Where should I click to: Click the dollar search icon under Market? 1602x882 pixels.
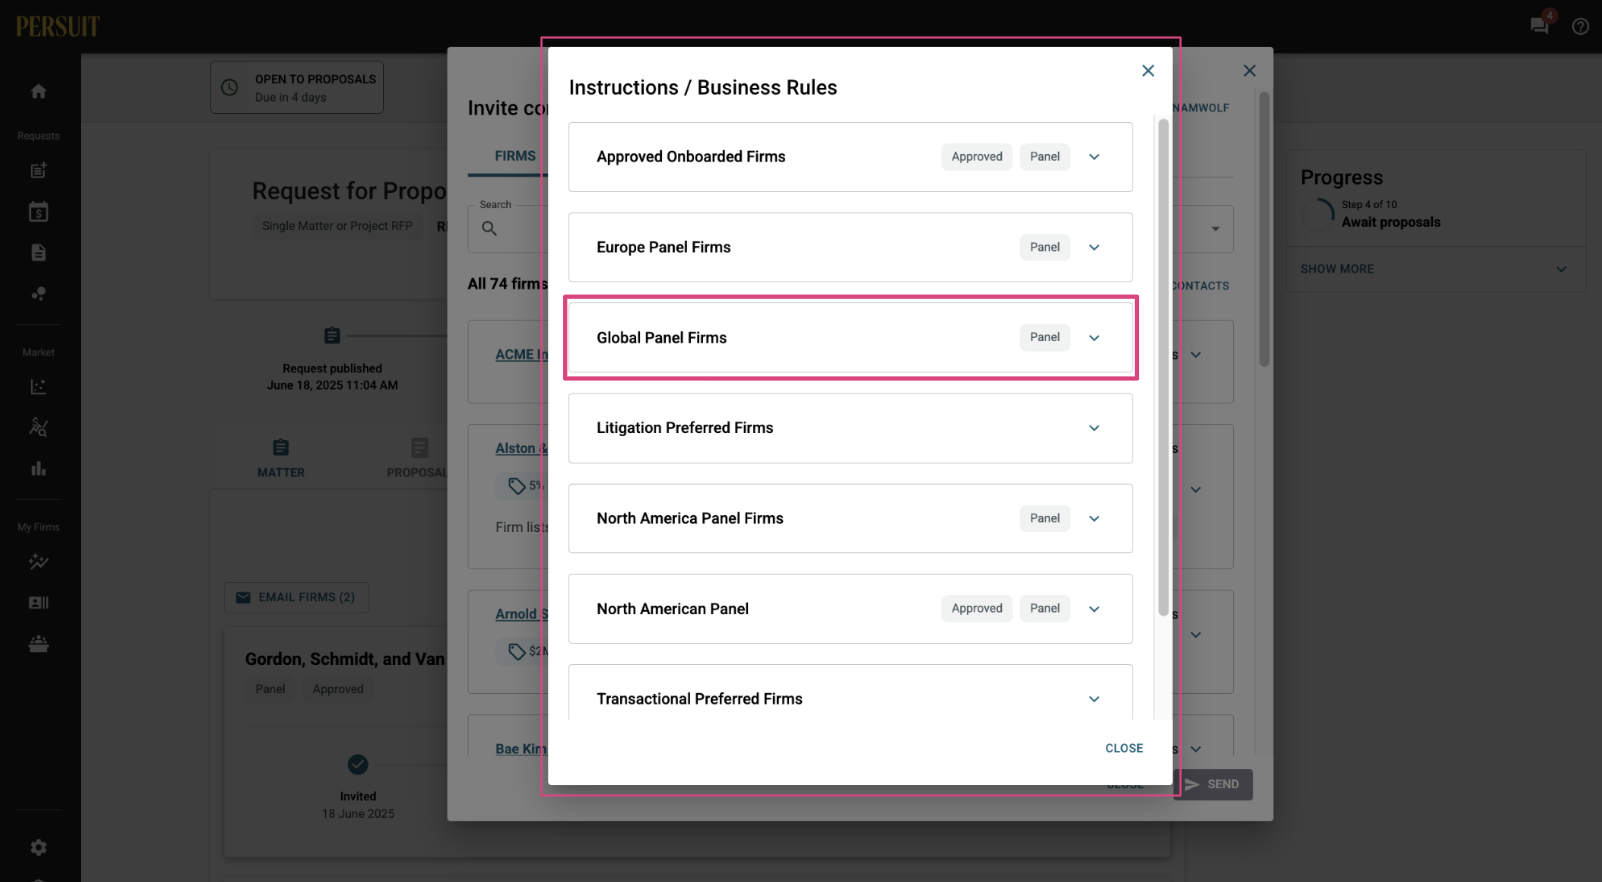pos(38,428)
